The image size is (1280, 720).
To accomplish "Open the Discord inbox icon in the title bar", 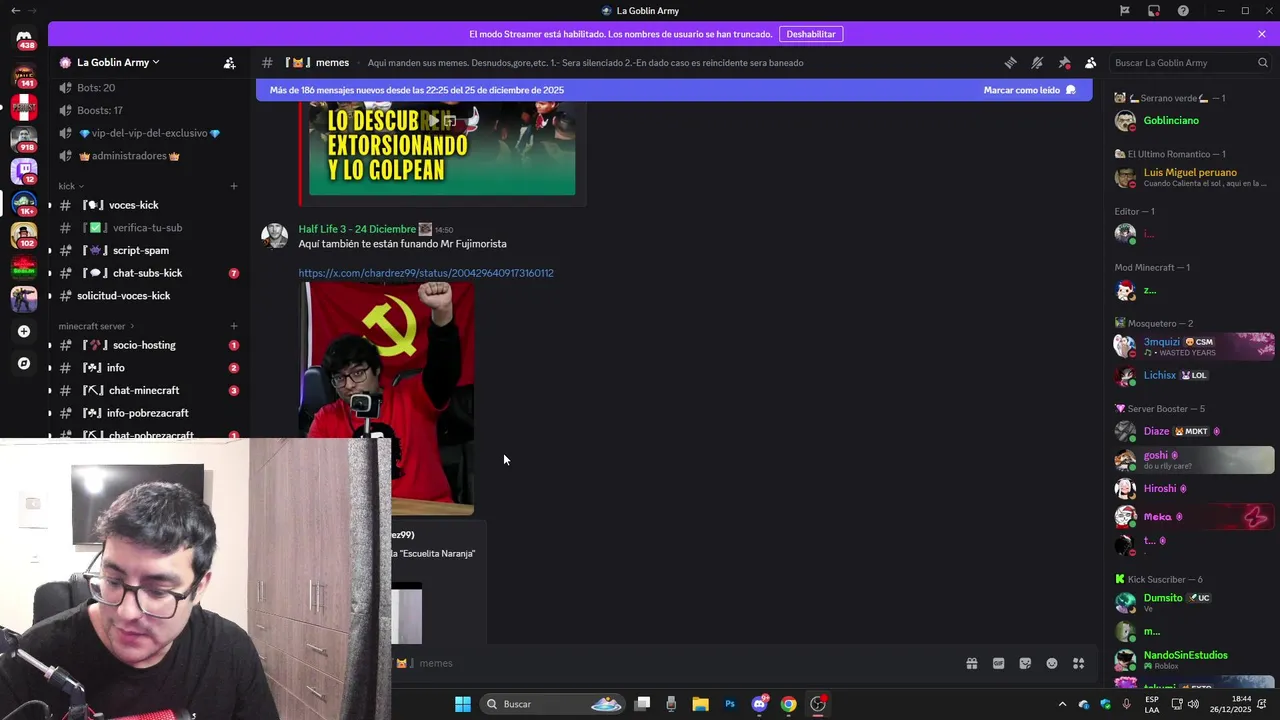I will pos(1154,11).
